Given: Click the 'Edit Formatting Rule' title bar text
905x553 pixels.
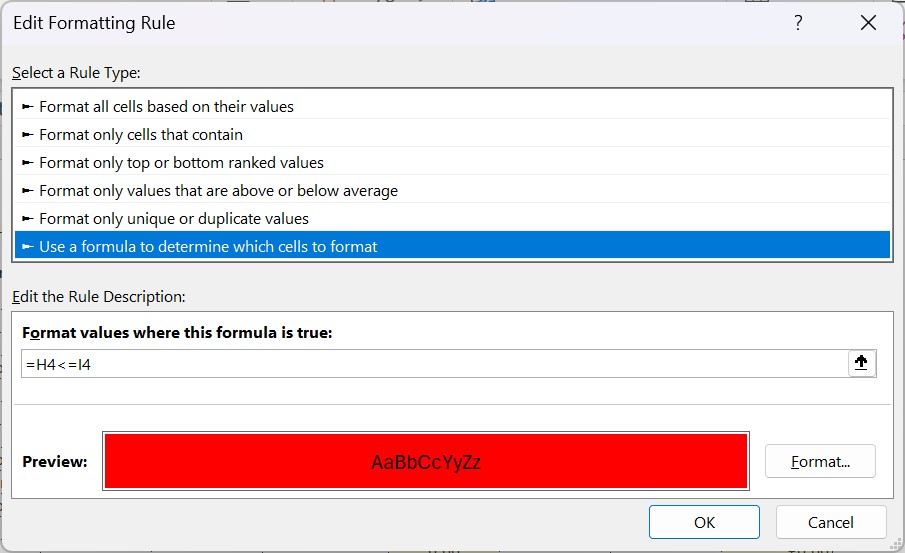Looking at the screenshot, I should [94, 23].
